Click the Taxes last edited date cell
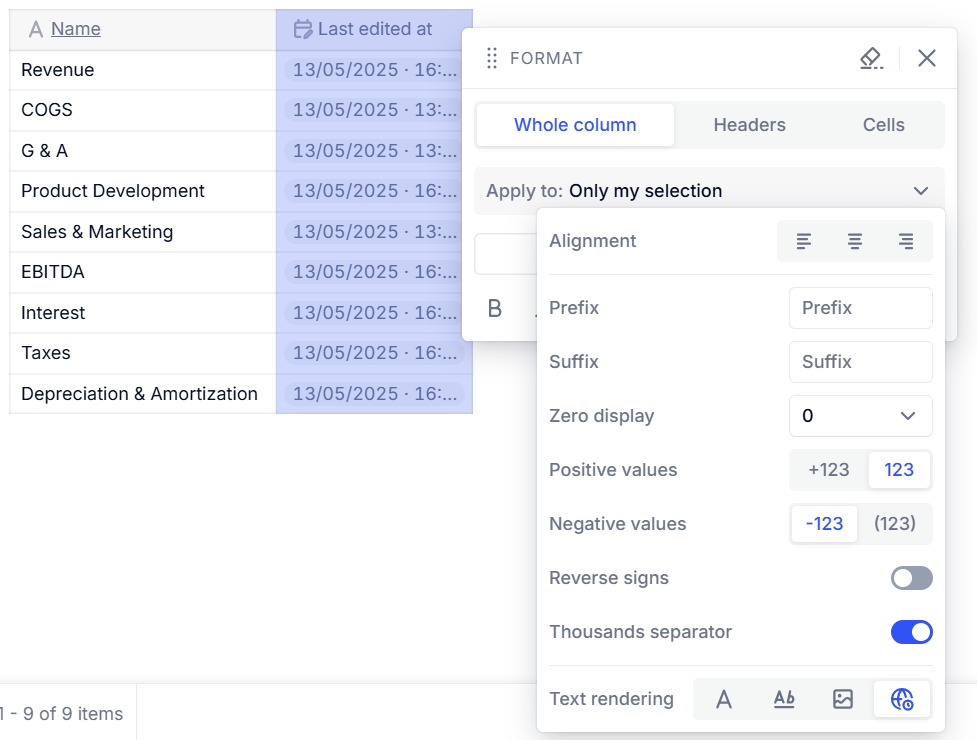This screenshot has height=740, width=977. pos(374,353)
